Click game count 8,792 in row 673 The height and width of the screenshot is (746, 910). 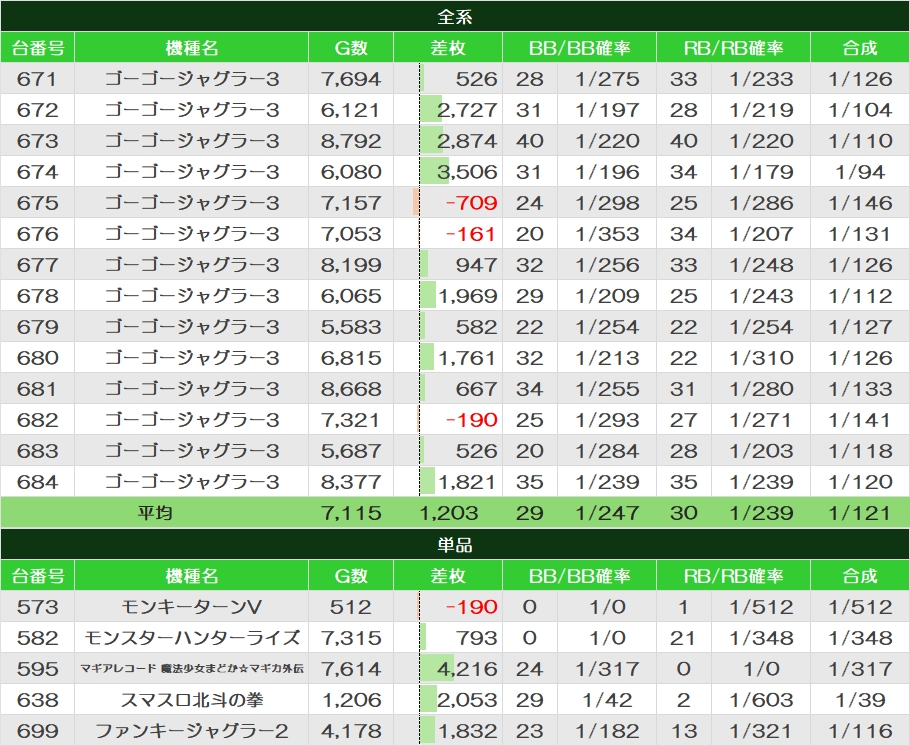pos(351,140)
